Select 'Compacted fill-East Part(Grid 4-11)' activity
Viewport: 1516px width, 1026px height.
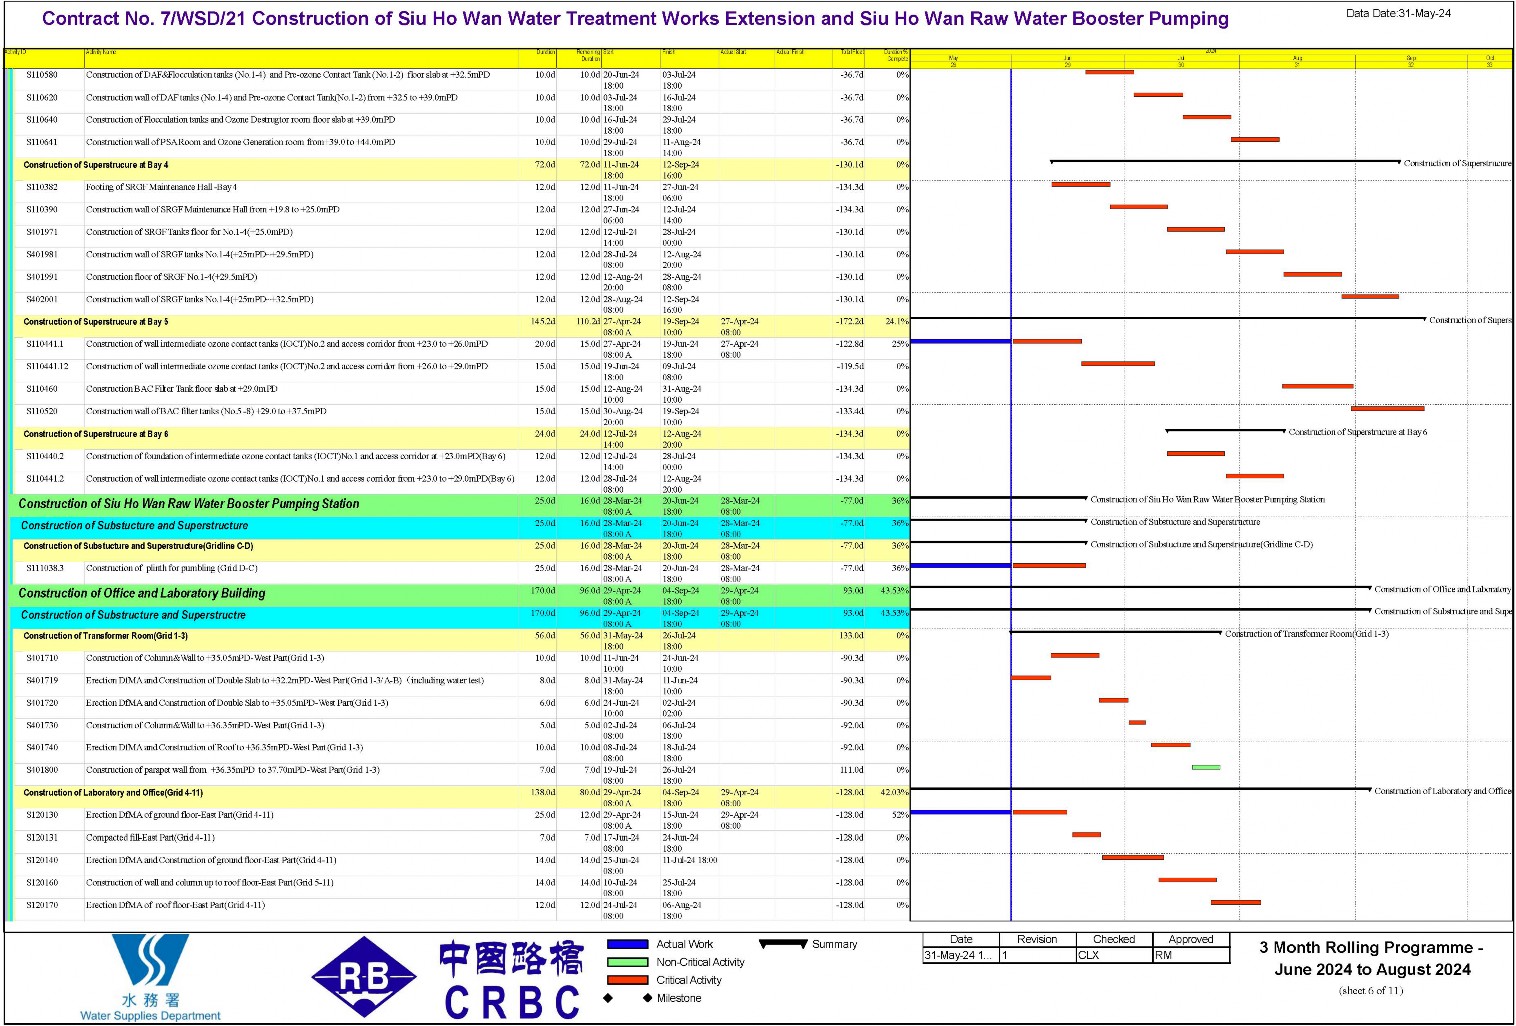click(x=150, y=838)
